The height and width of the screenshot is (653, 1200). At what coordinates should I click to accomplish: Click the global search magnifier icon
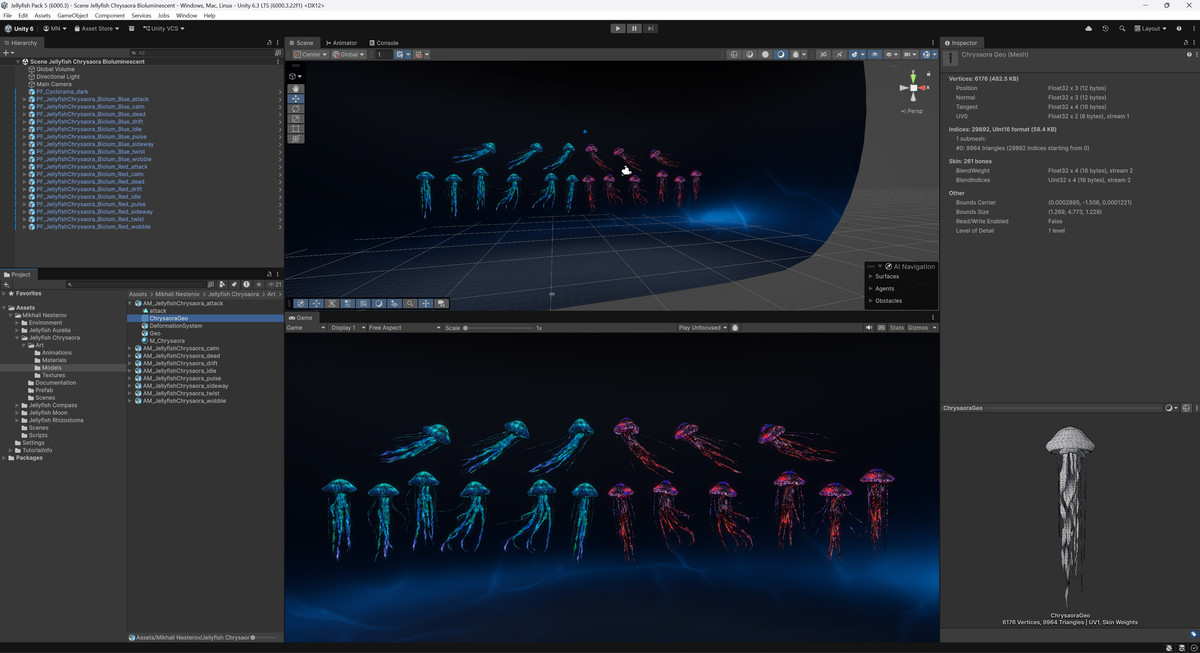(1122, 28)
